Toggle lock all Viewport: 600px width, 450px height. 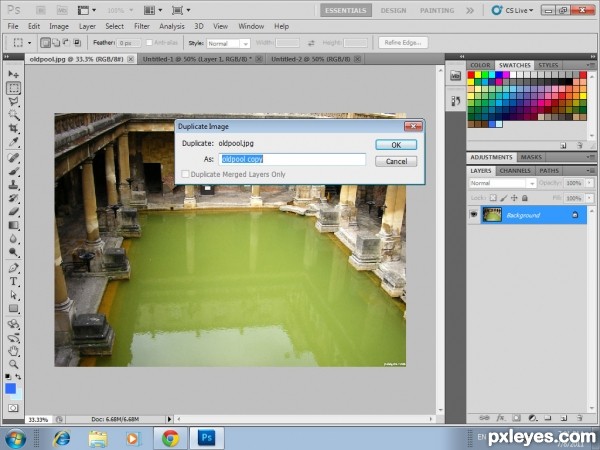(525, 198)
